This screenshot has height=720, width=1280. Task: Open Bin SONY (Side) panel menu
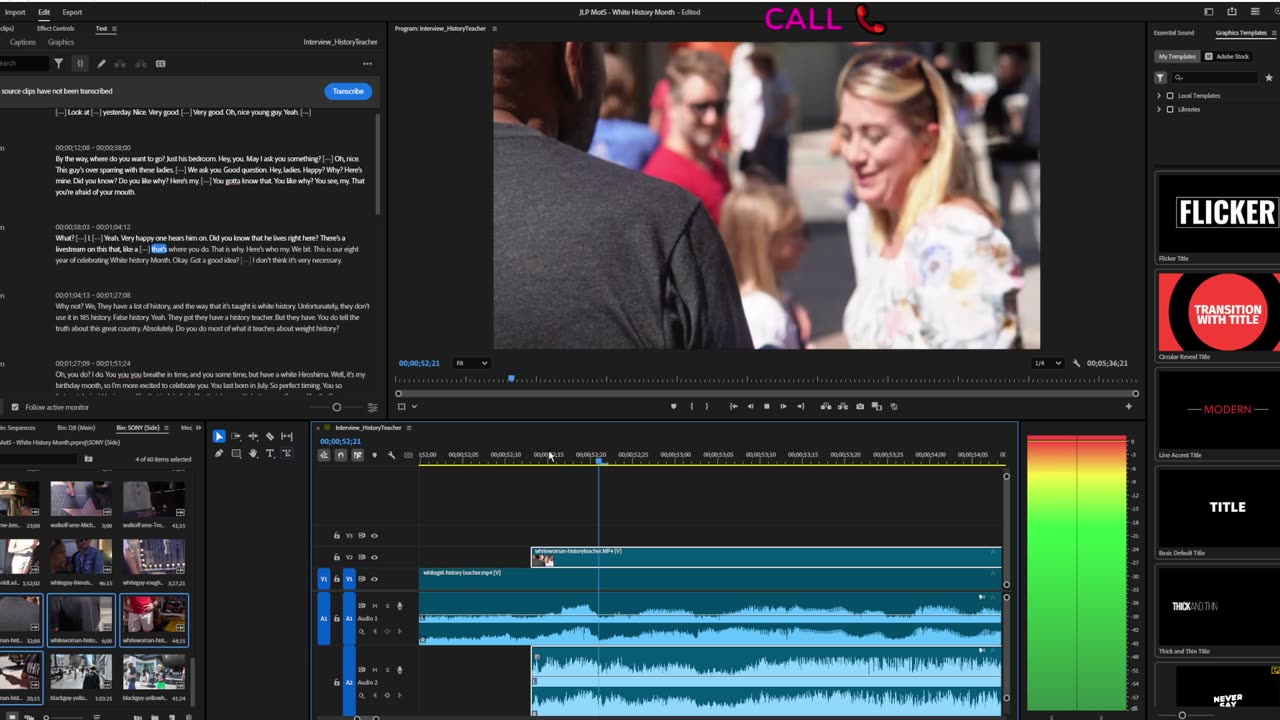(x=167, y=428)
